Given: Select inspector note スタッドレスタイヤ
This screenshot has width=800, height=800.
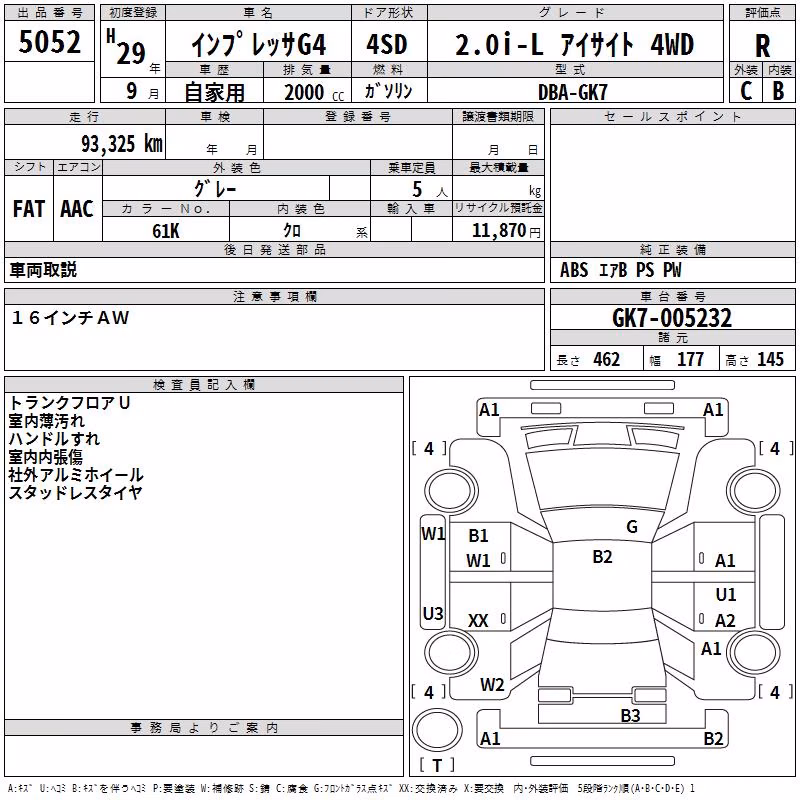Looking at the screenshot, I should tap(75, 493).
